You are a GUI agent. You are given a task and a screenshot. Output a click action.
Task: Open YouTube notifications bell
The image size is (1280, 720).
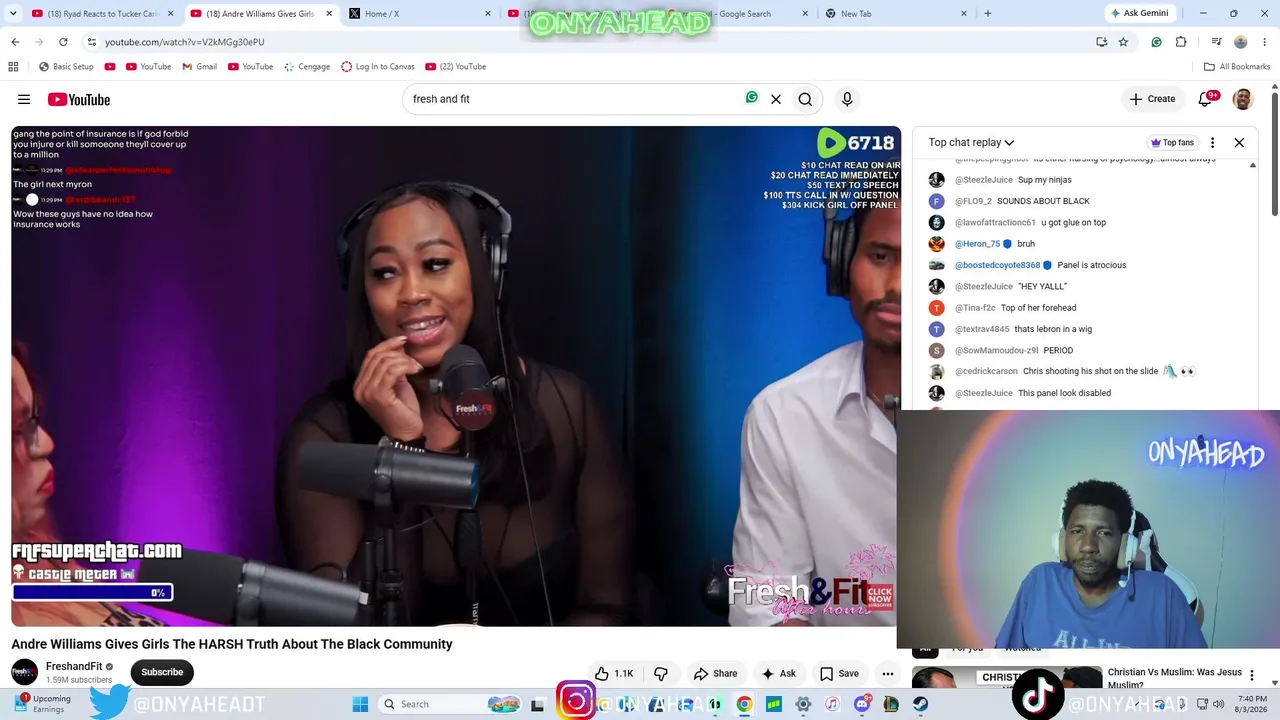[1205, 99]
